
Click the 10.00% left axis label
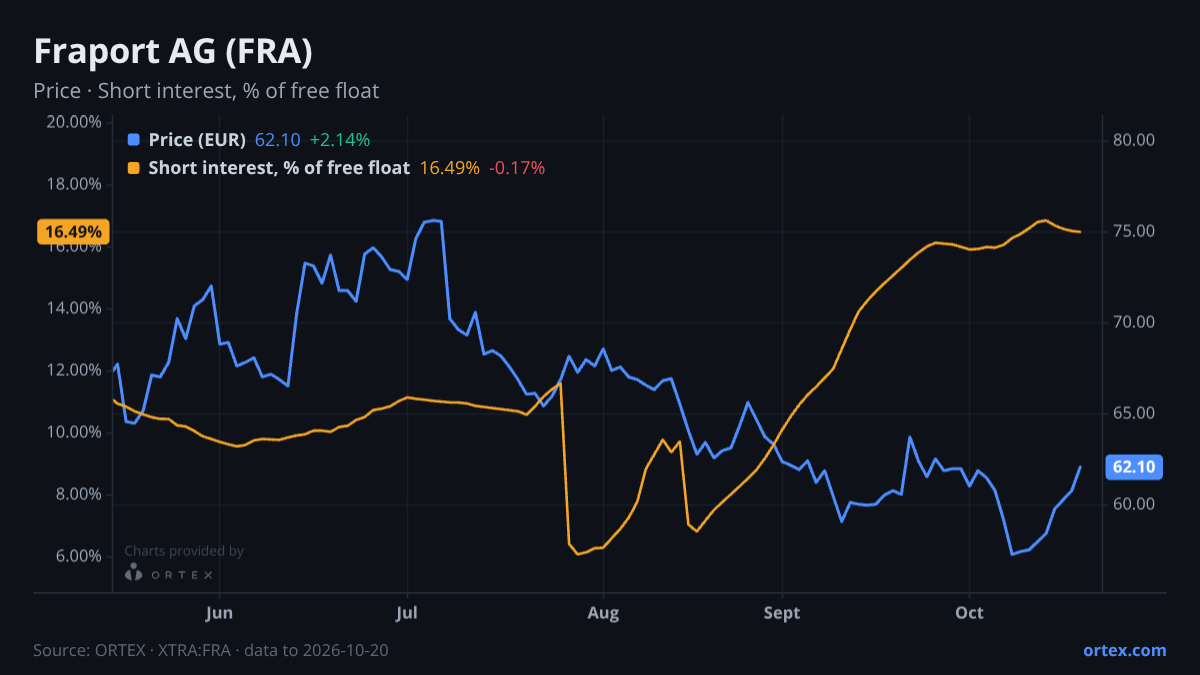73,432
